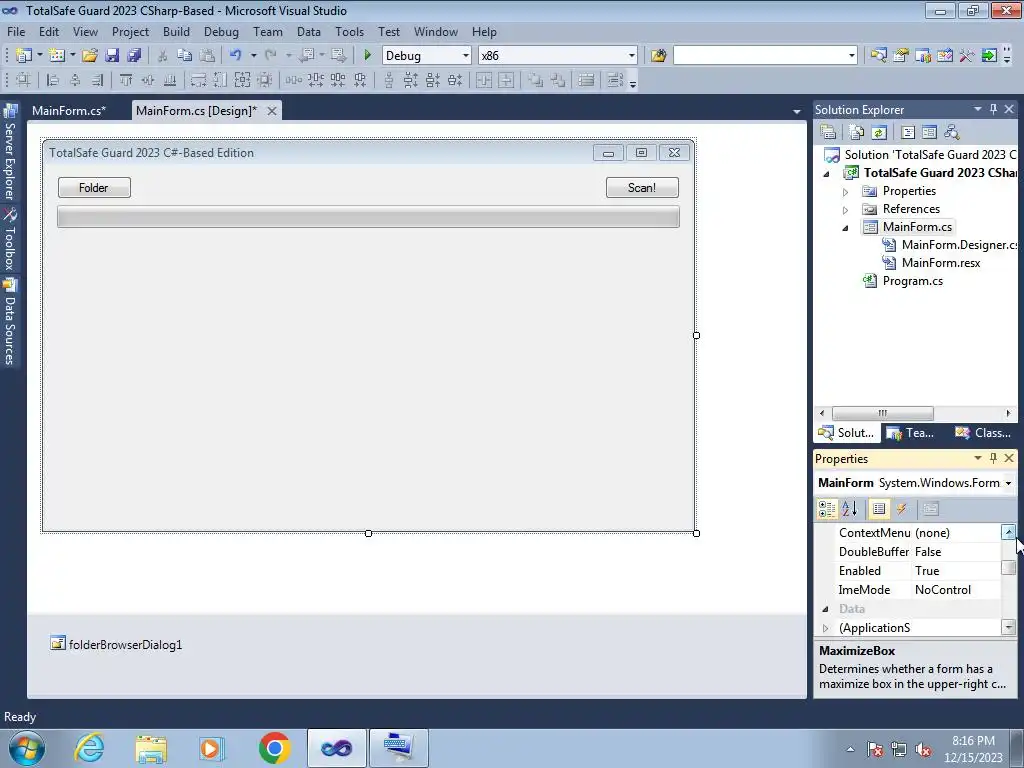Click the Solution Explorer horizontal scrollbar thumb
This screenshot has height=768, width=1024.
tap(882, 413)
